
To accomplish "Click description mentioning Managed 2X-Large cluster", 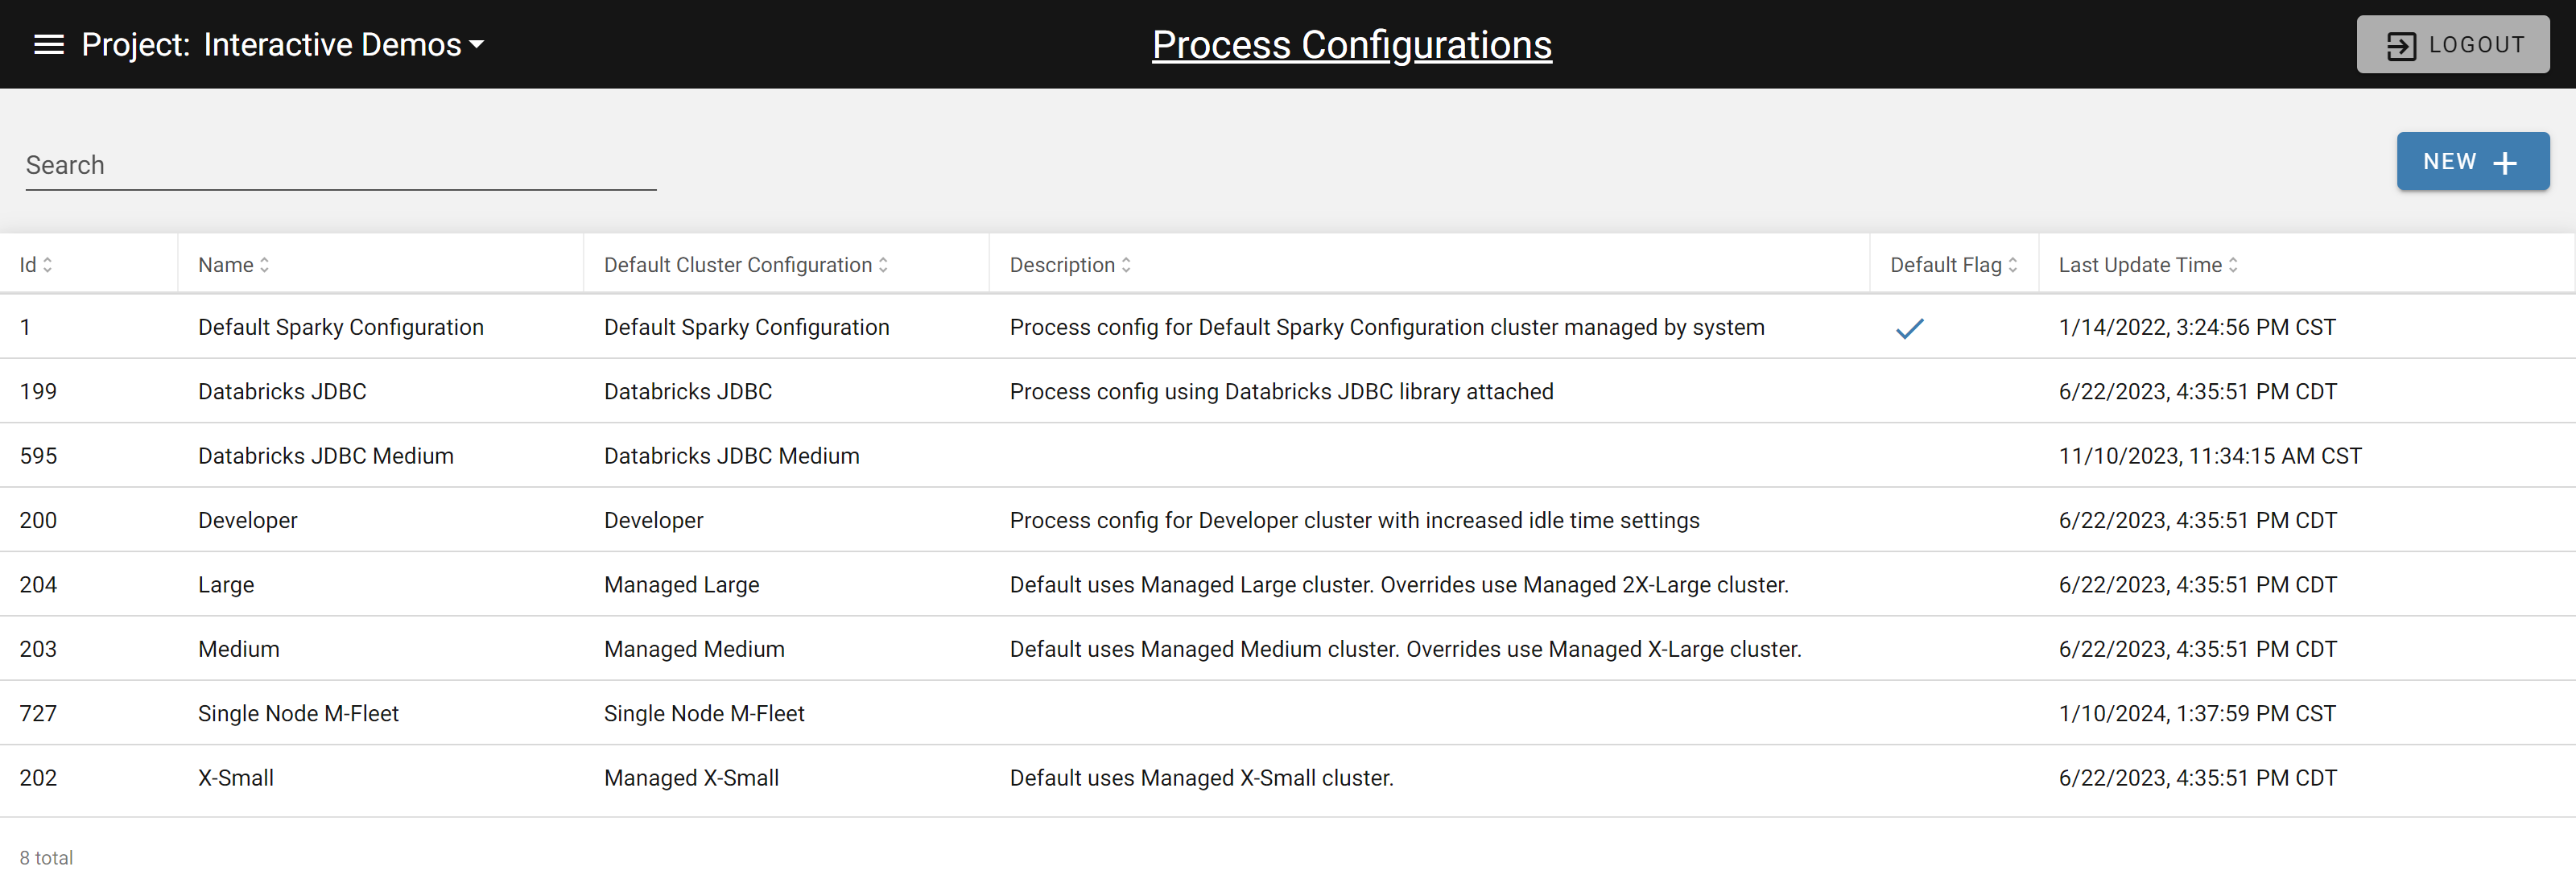I will (1399, 585).
